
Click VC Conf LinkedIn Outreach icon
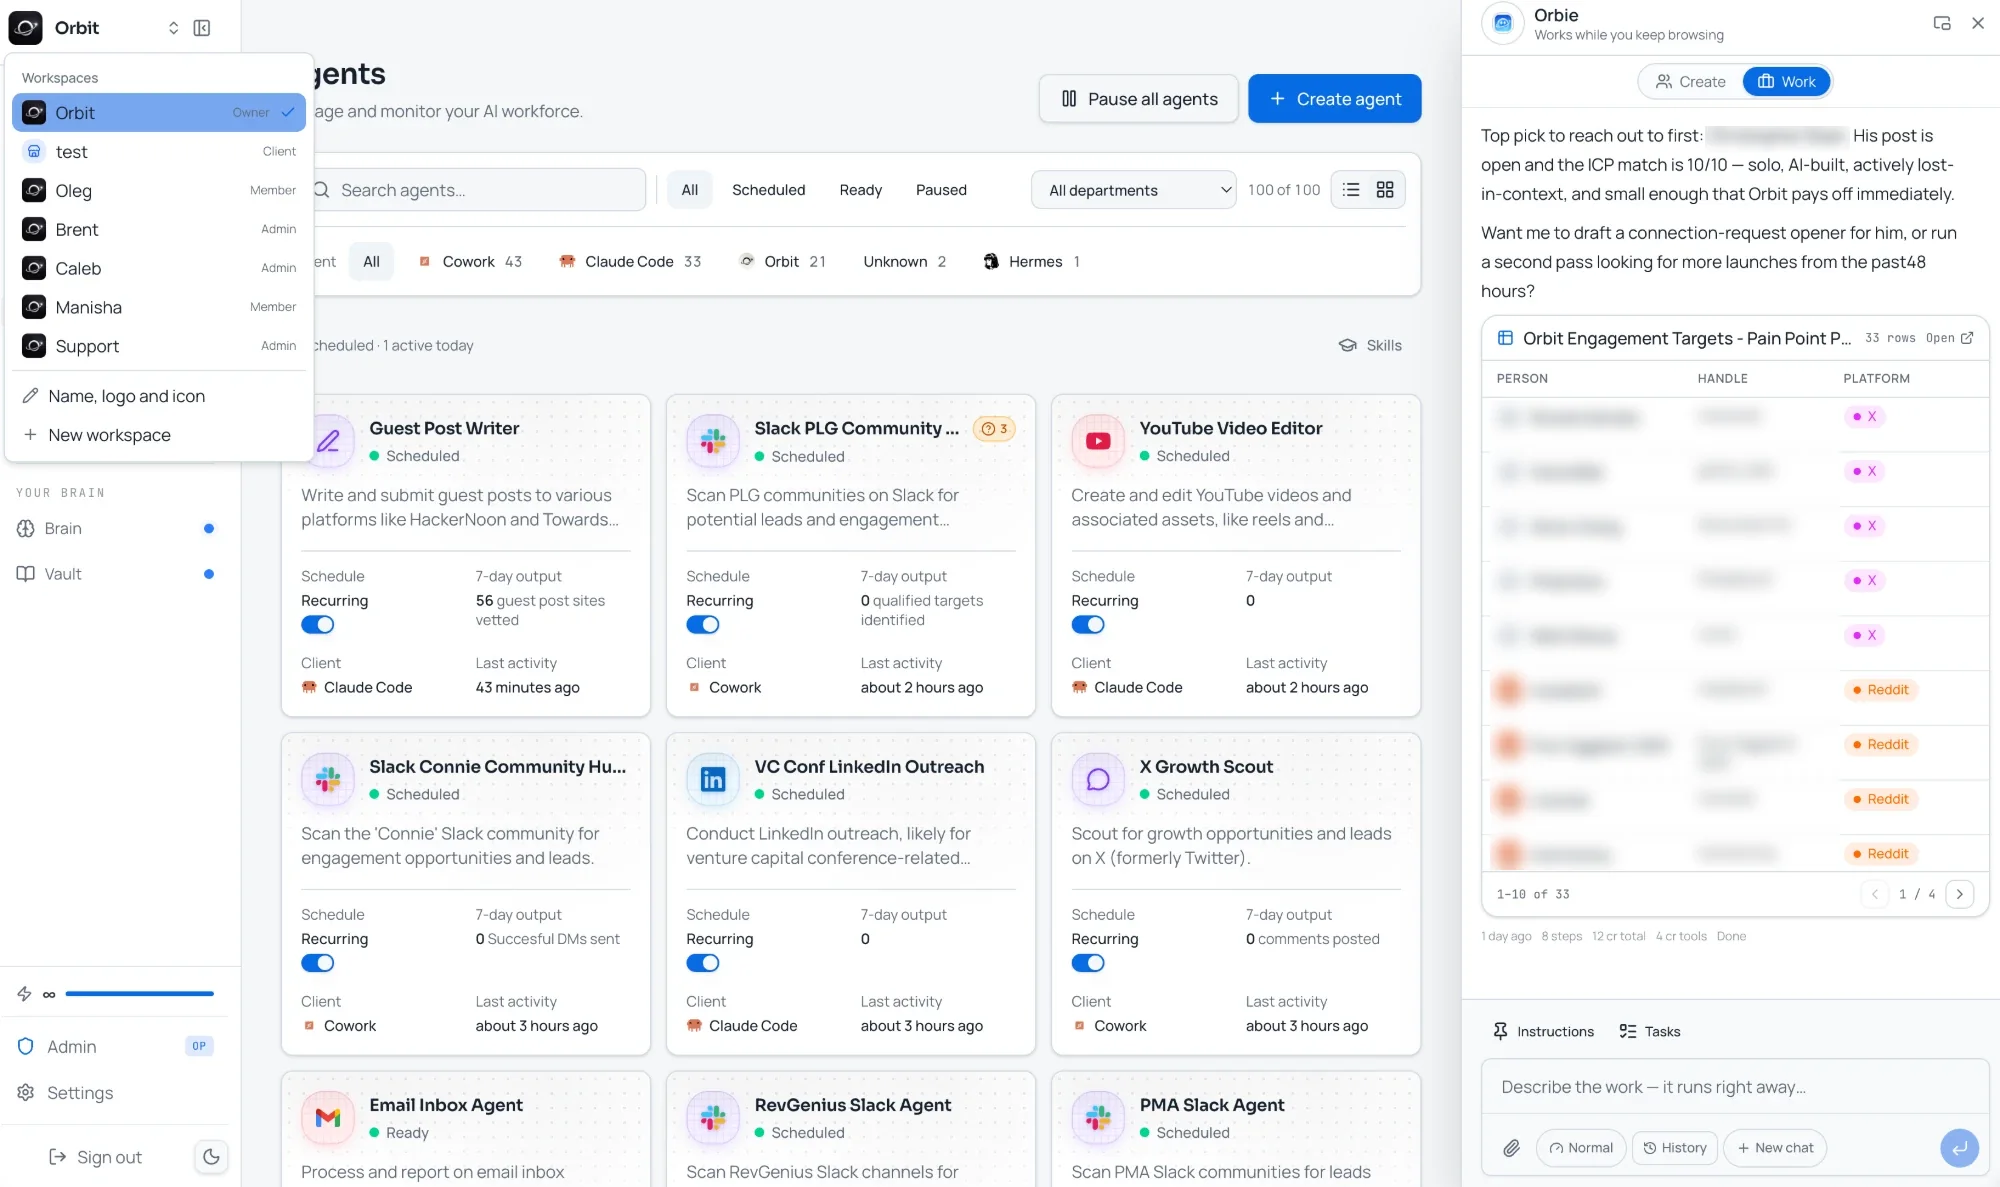point(713,779)
